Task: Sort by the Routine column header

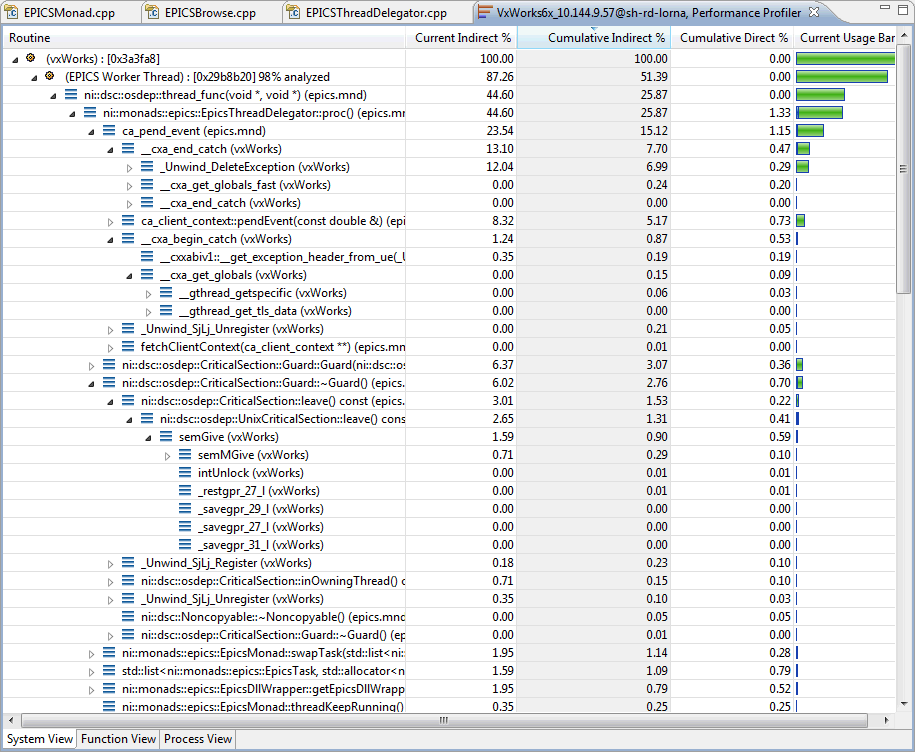Action: 204,38
